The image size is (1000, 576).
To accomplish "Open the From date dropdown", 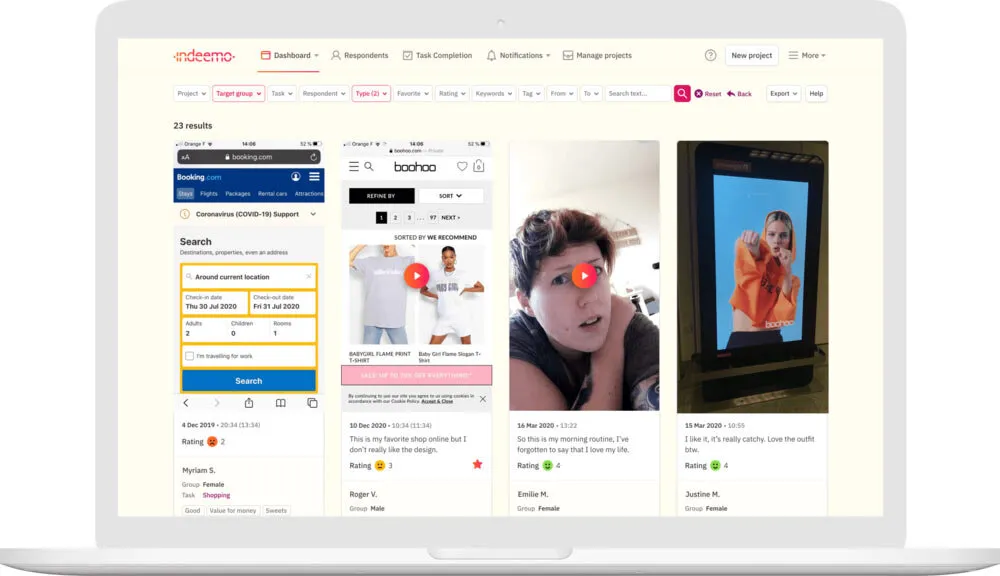I will 562,93.
